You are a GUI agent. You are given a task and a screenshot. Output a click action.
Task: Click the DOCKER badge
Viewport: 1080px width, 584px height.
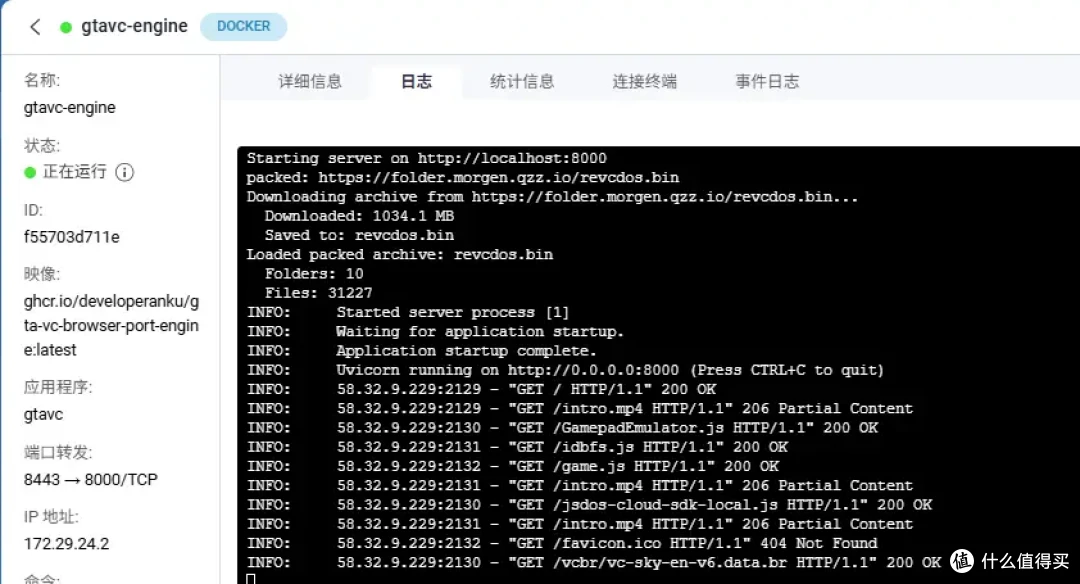pyautogui.click(x=243, y=26)
